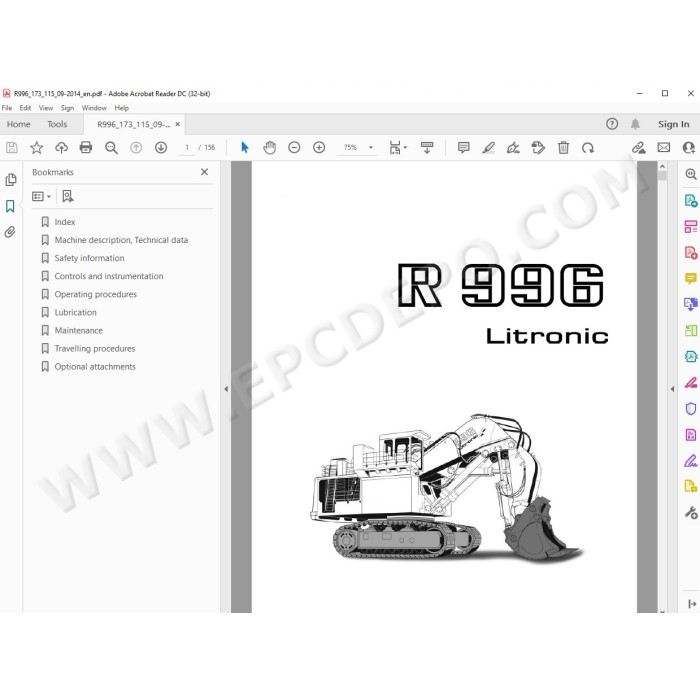The width and height of the screenshot is (700, 700).
Task: Close the Bookmarks panel
Action: coord(204,172)
